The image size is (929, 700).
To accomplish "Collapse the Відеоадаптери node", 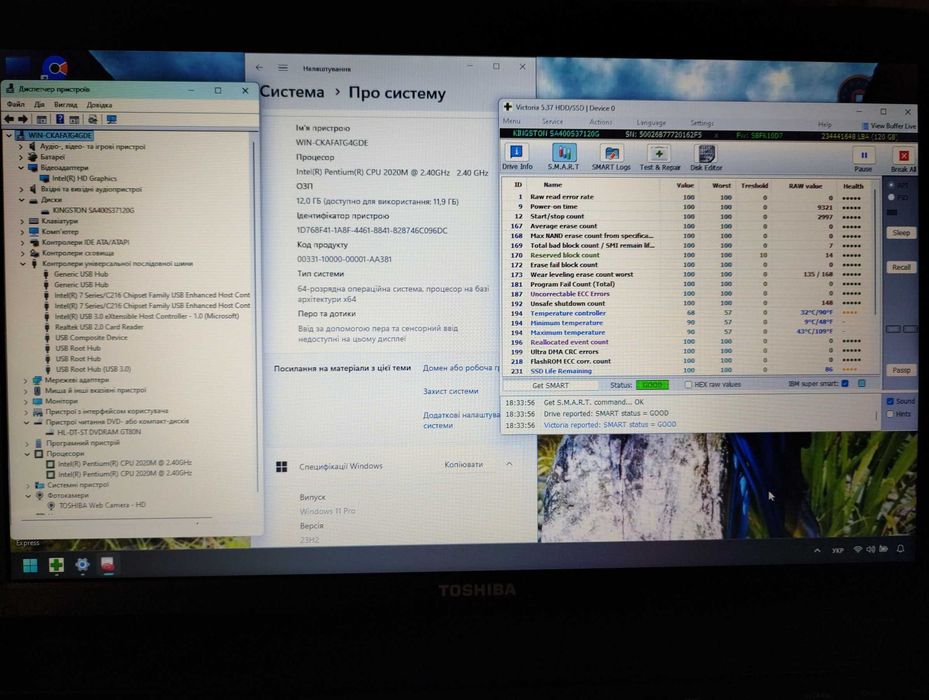I will (x=21, y=168).
